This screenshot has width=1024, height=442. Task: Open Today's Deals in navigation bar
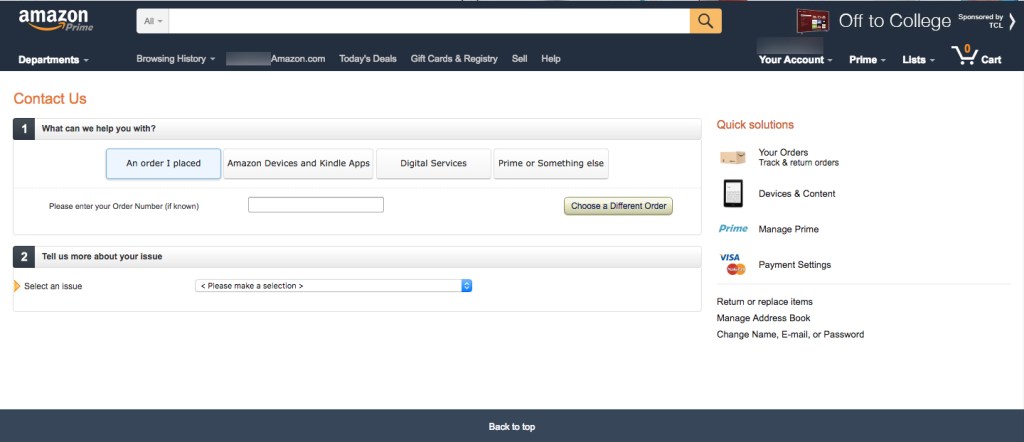coord(368,59)
